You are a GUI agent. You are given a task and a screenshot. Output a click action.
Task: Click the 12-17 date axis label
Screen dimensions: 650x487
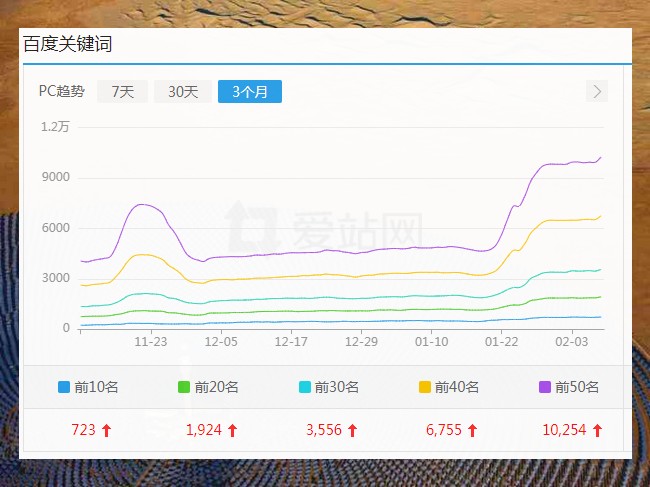[x=291, y=342]
